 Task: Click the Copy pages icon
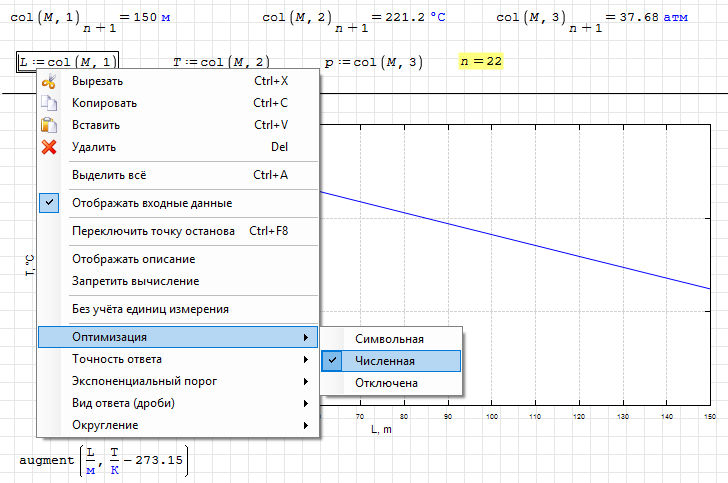[x=48, y=103]
